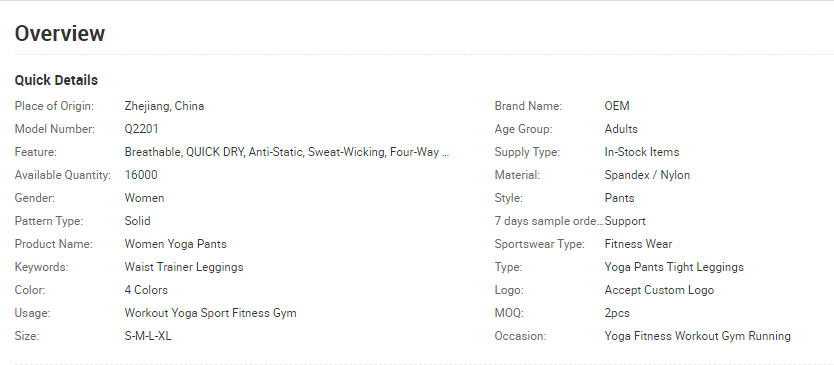834x365 pixels.
Task: Click the Overview section heading
Action: (x=60, y=34)
